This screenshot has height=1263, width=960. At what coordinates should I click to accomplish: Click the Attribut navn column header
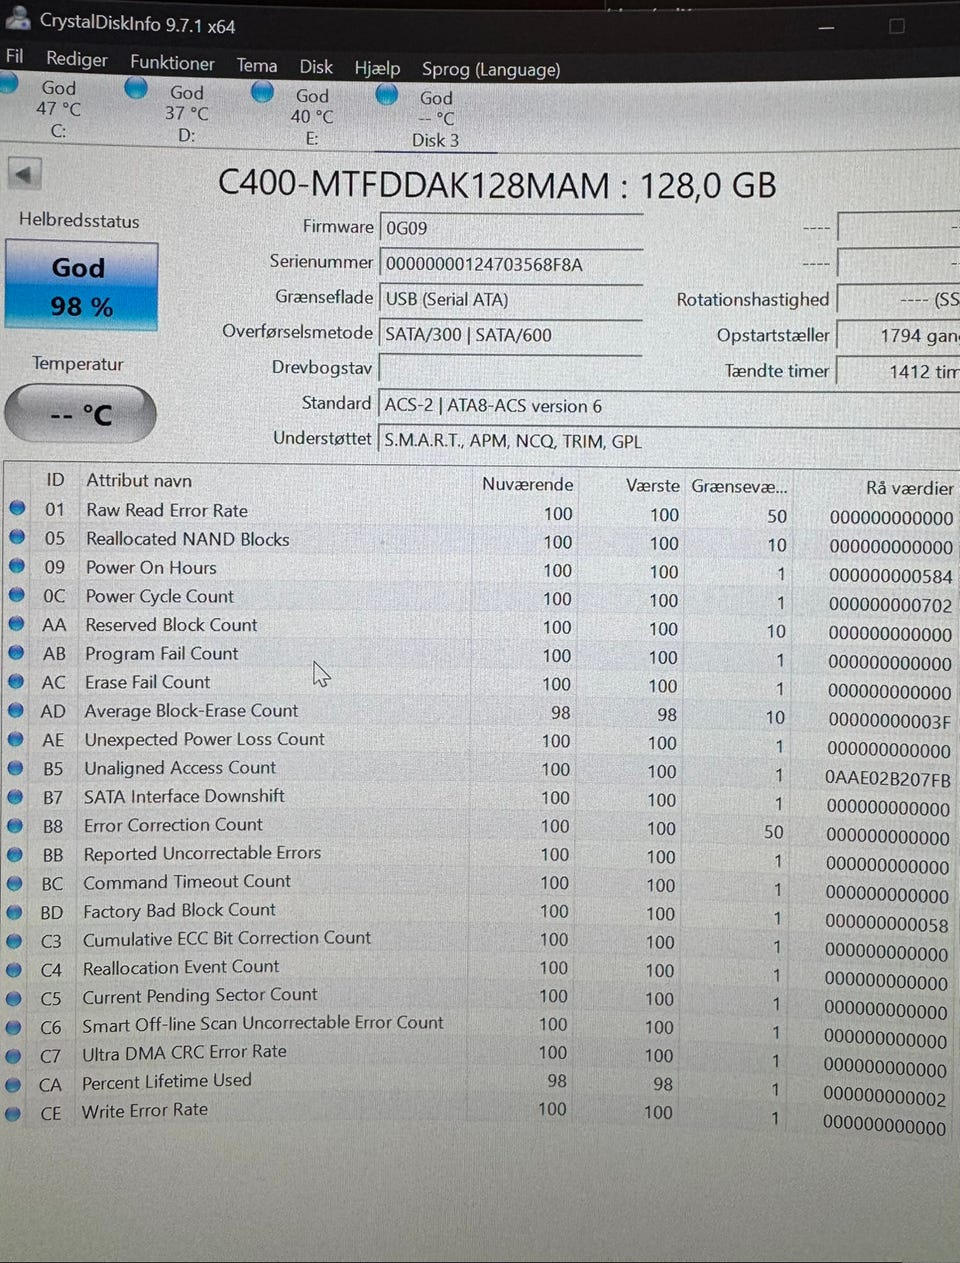coord(139,480)
